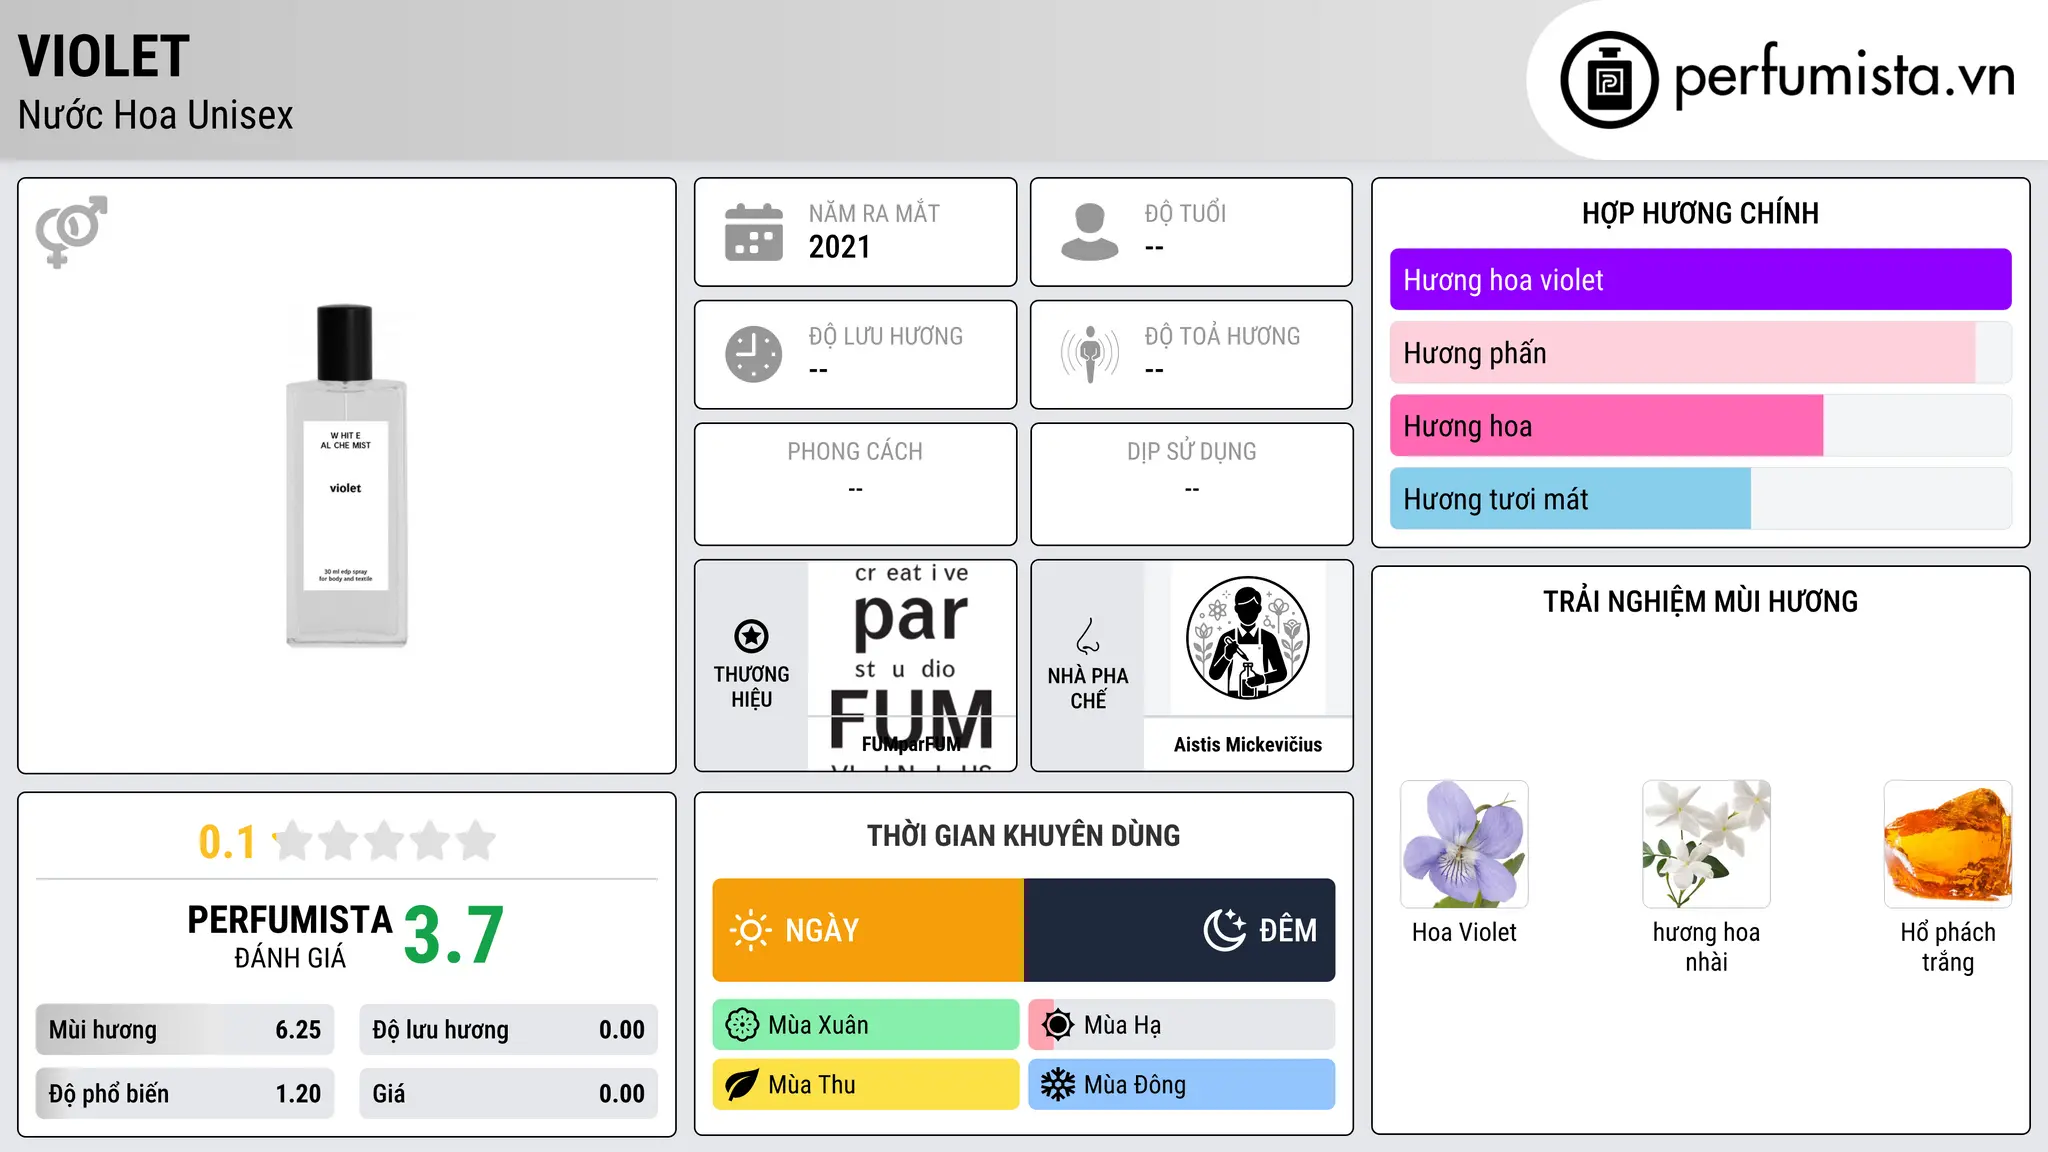Click the TRẢI NGHIỆM MÙI HƯƠNG heading
The height and width of the screenshot is (1152, 2048).
1700,602
